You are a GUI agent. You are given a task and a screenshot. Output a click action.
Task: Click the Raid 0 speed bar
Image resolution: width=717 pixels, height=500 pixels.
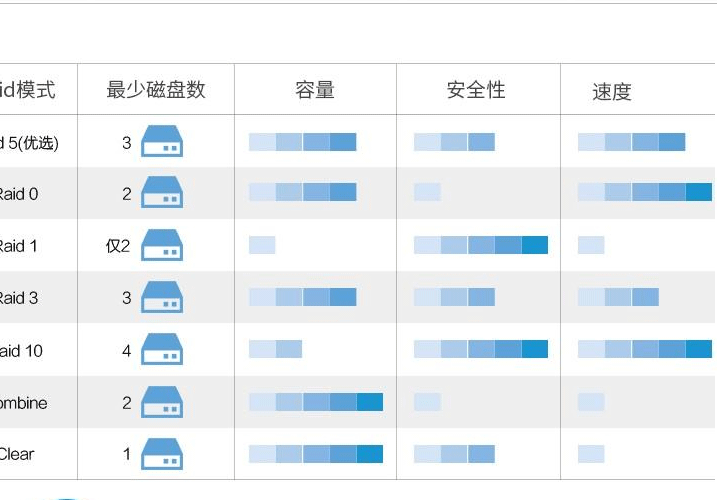645,192
